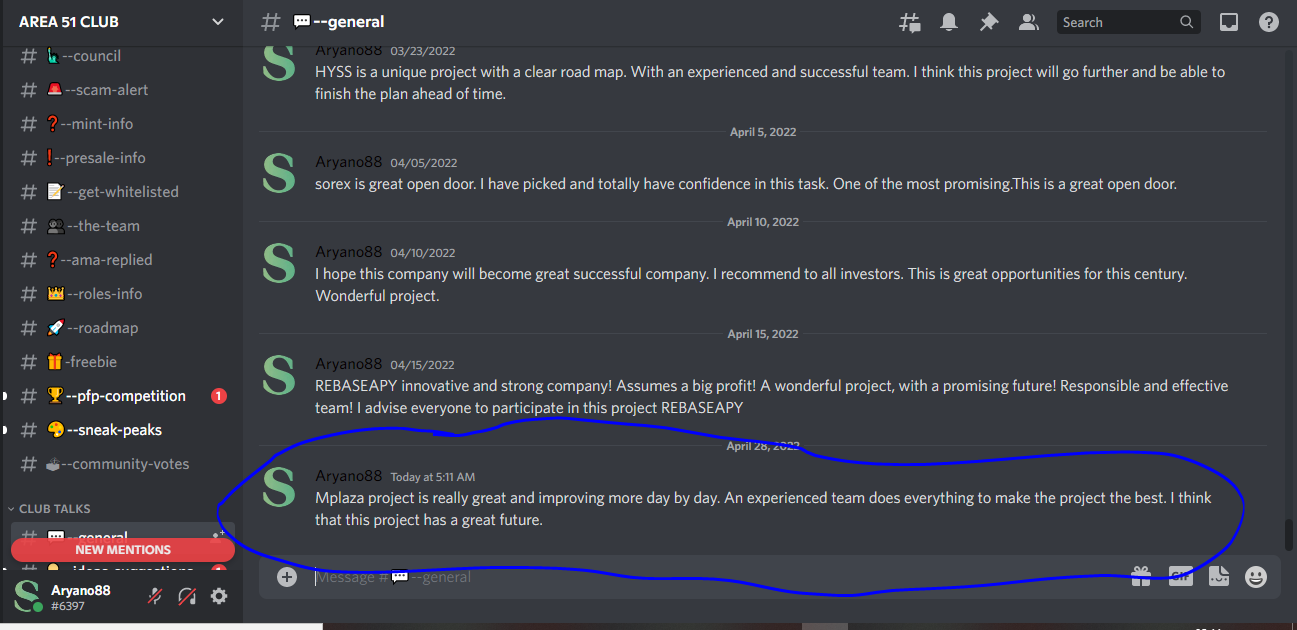Viewport: 1297px width, 630px height.
Task: Show pinned messages pin icon
Action: (x=989, y=22)
